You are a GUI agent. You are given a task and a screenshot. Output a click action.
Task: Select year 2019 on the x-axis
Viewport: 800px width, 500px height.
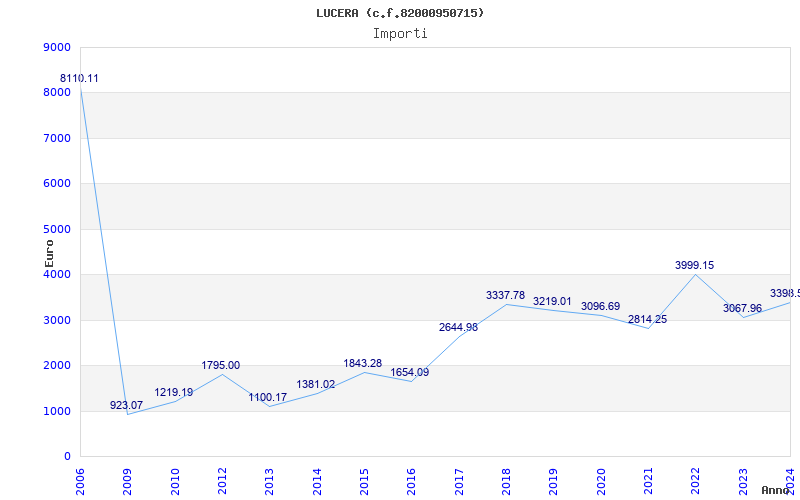pyautogui.click(x=554, y=482)
